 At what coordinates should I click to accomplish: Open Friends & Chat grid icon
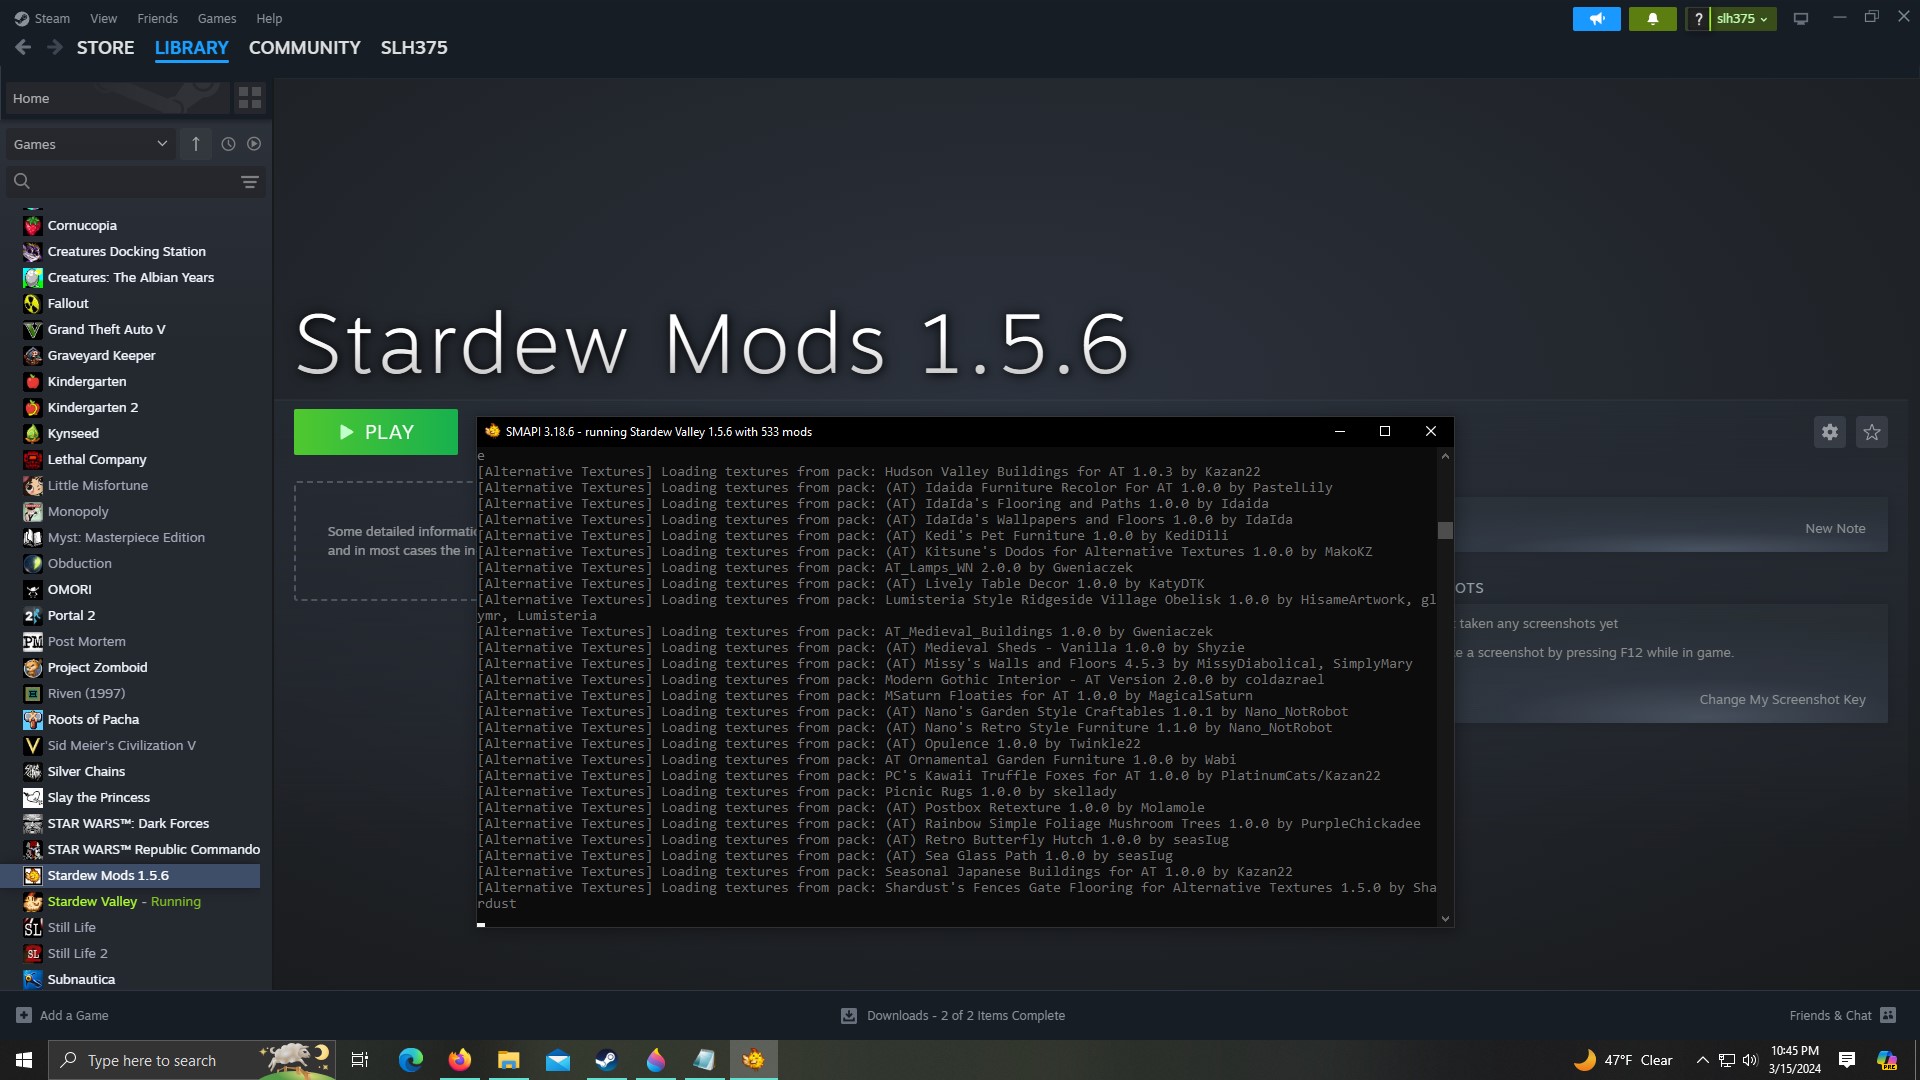[1888, 1015]
